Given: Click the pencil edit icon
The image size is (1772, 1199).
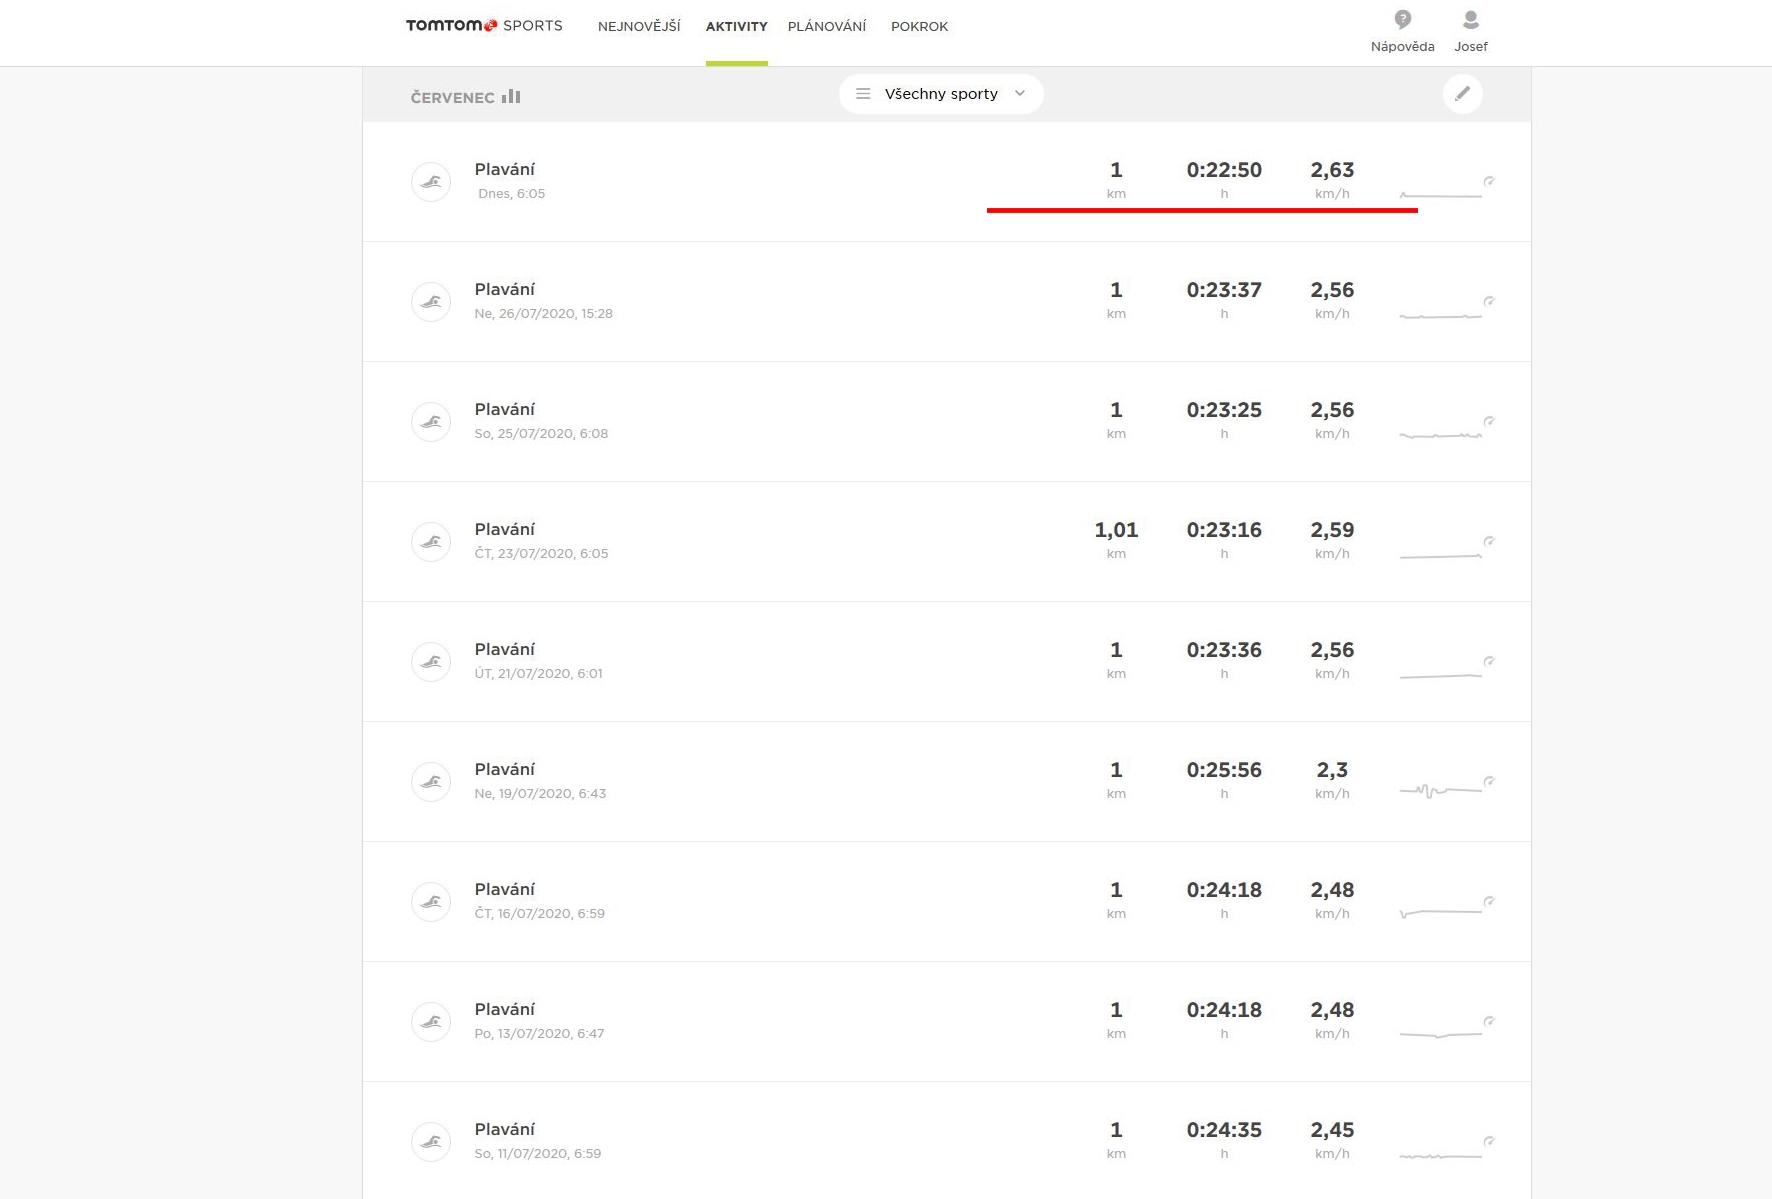Looking at the screenshot, I should click(x=1462, y=94).
